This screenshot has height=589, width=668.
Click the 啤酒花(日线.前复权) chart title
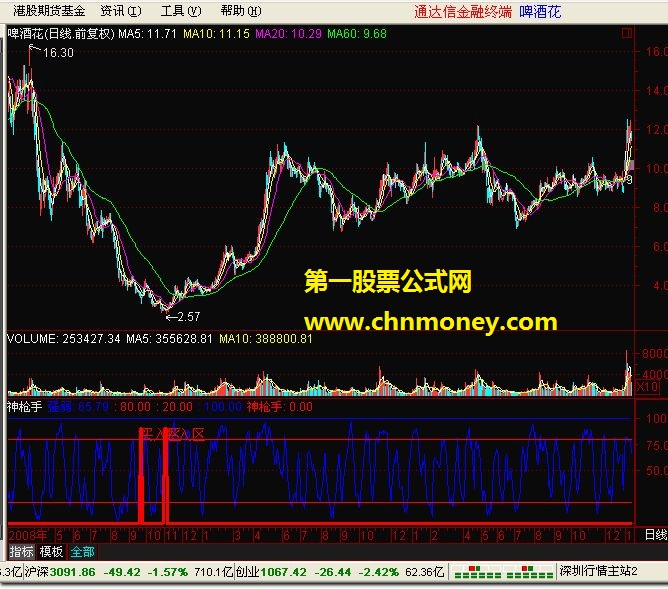click(x=61, y=34)
